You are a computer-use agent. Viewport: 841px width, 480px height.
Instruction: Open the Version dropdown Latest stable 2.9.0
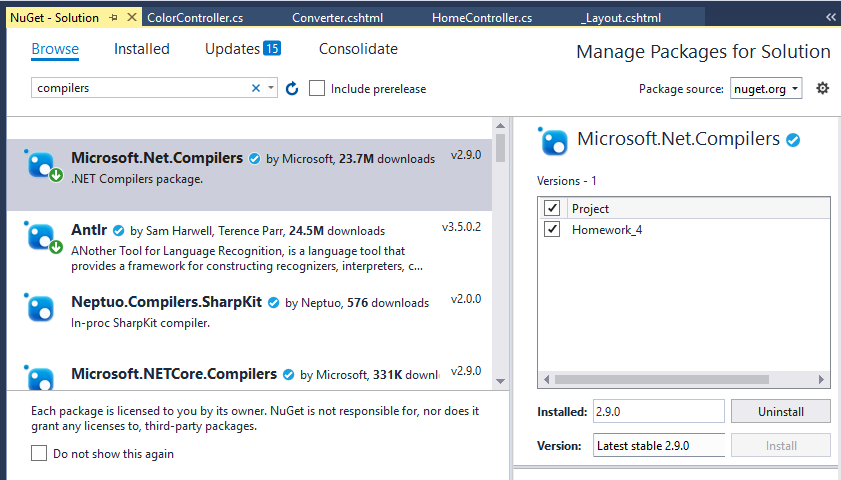(659, 446)
